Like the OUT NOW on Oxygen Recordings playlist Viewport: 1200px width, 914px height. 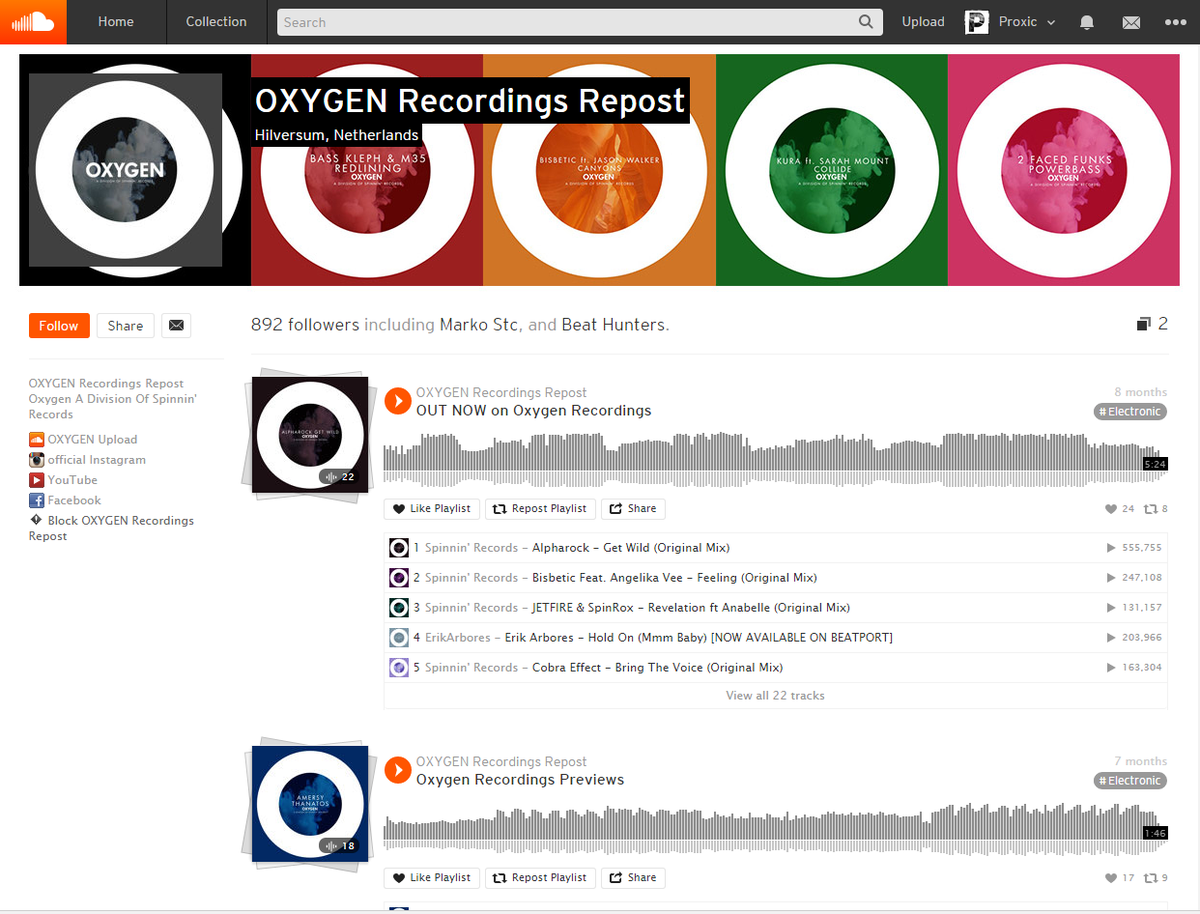(x=432, y=509)
